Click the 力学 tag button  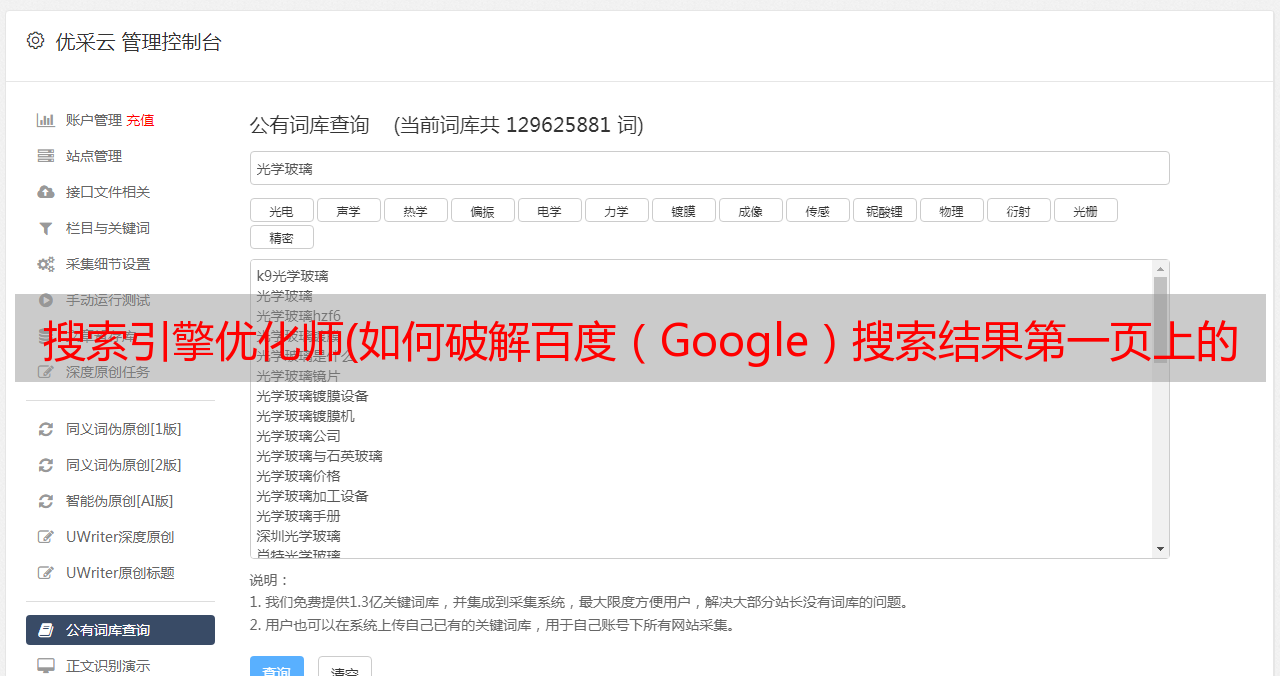[x=616, y=210]
